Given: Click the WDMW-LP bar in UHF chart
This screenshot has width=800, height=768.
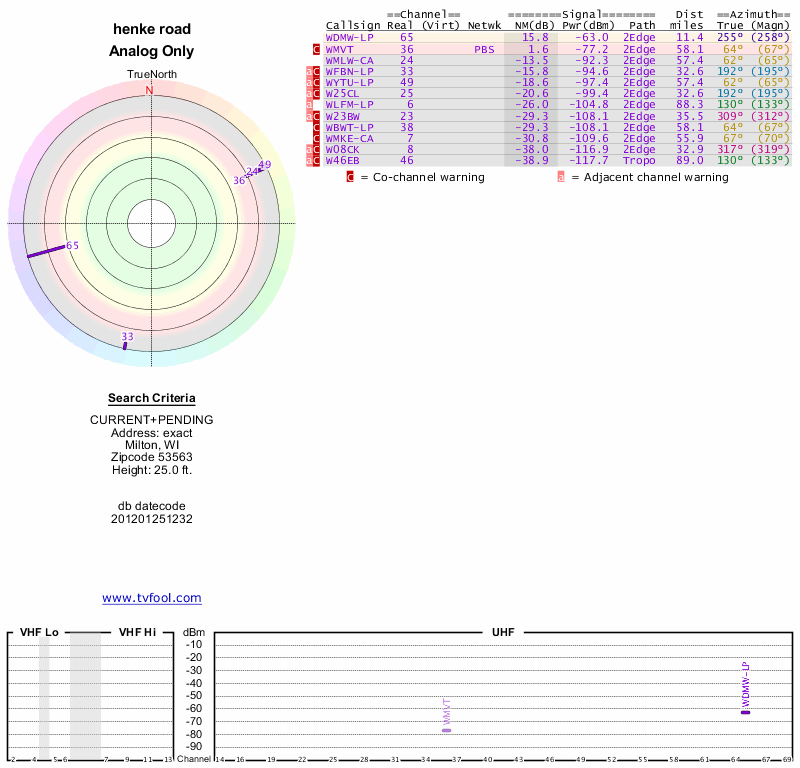Looking at the screenshot, I should (745, 712).
